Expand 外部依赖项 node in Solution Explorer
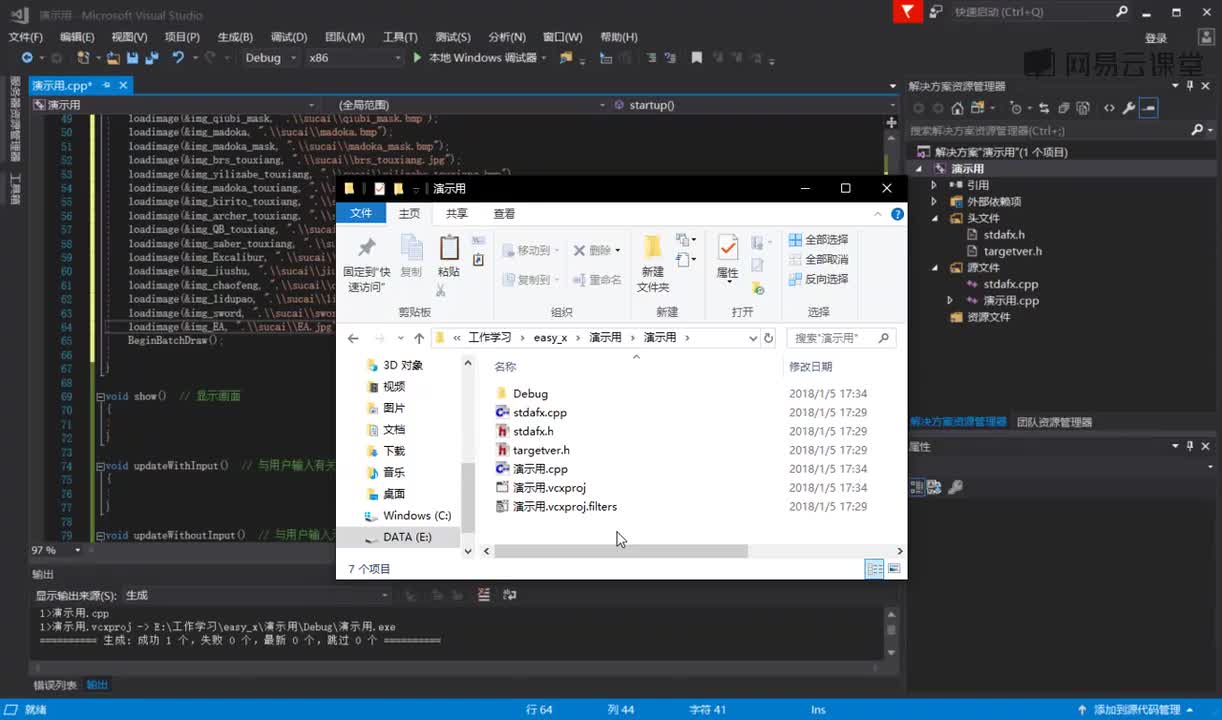Viewport: 1222px width, 720px height. click(x=934, y=201)
